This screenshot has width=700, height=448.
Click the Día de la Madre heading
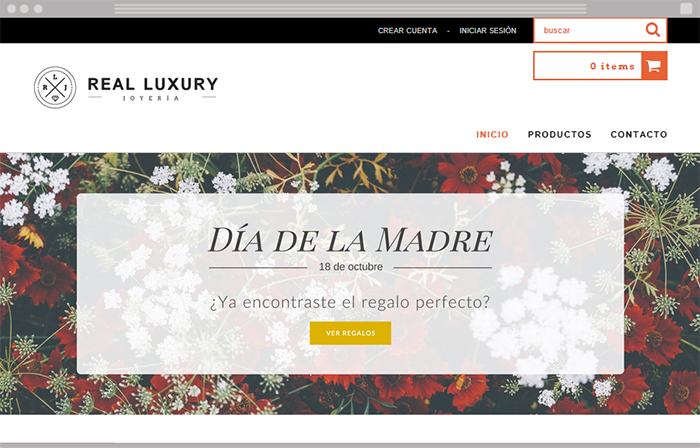click(350, 240)
